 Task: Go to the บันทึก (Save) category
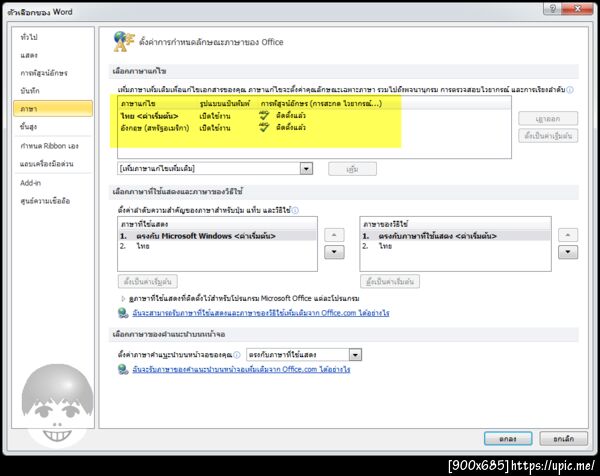tap(30, 91)
